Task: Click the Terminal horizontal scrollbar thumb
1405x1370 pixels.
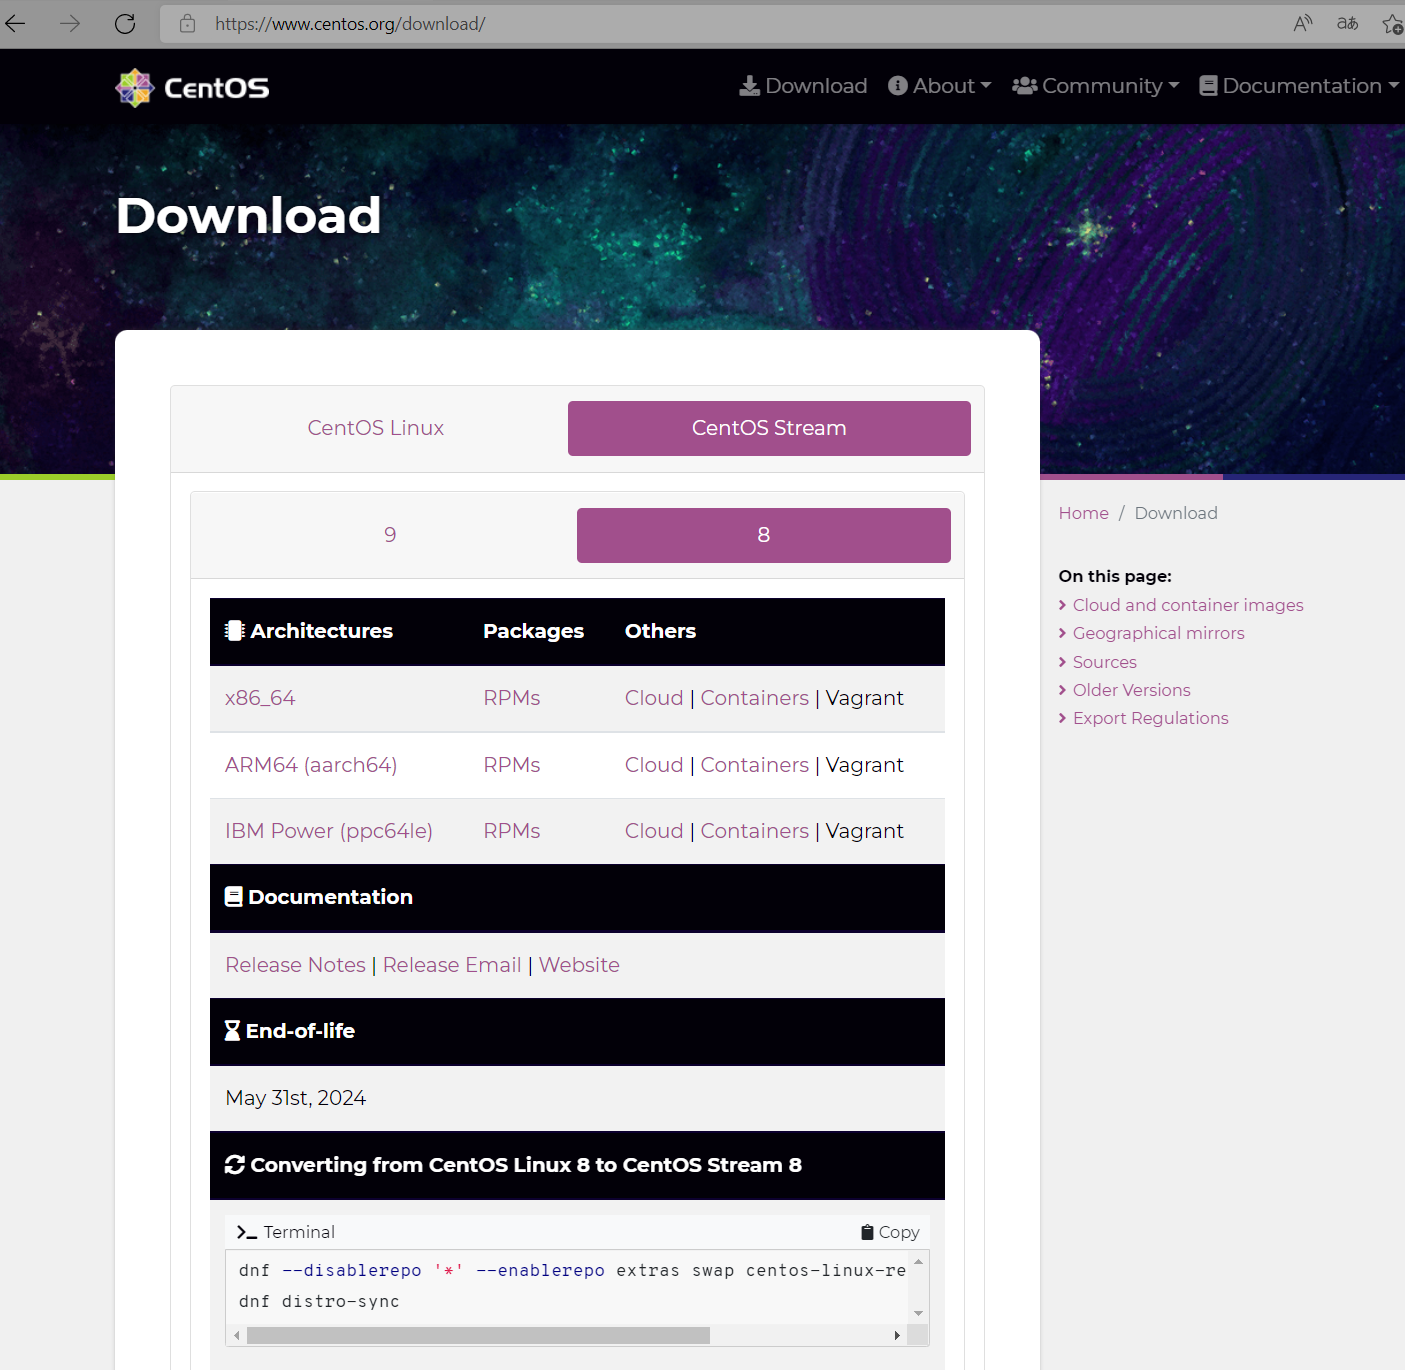Action: [x=478, y=1335]
